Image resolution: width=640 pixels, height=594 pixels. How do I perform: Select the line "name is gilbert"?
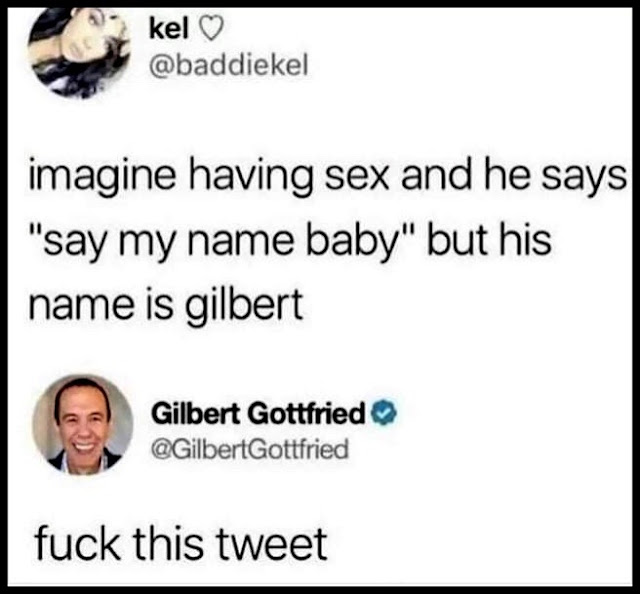pos(165,305)
